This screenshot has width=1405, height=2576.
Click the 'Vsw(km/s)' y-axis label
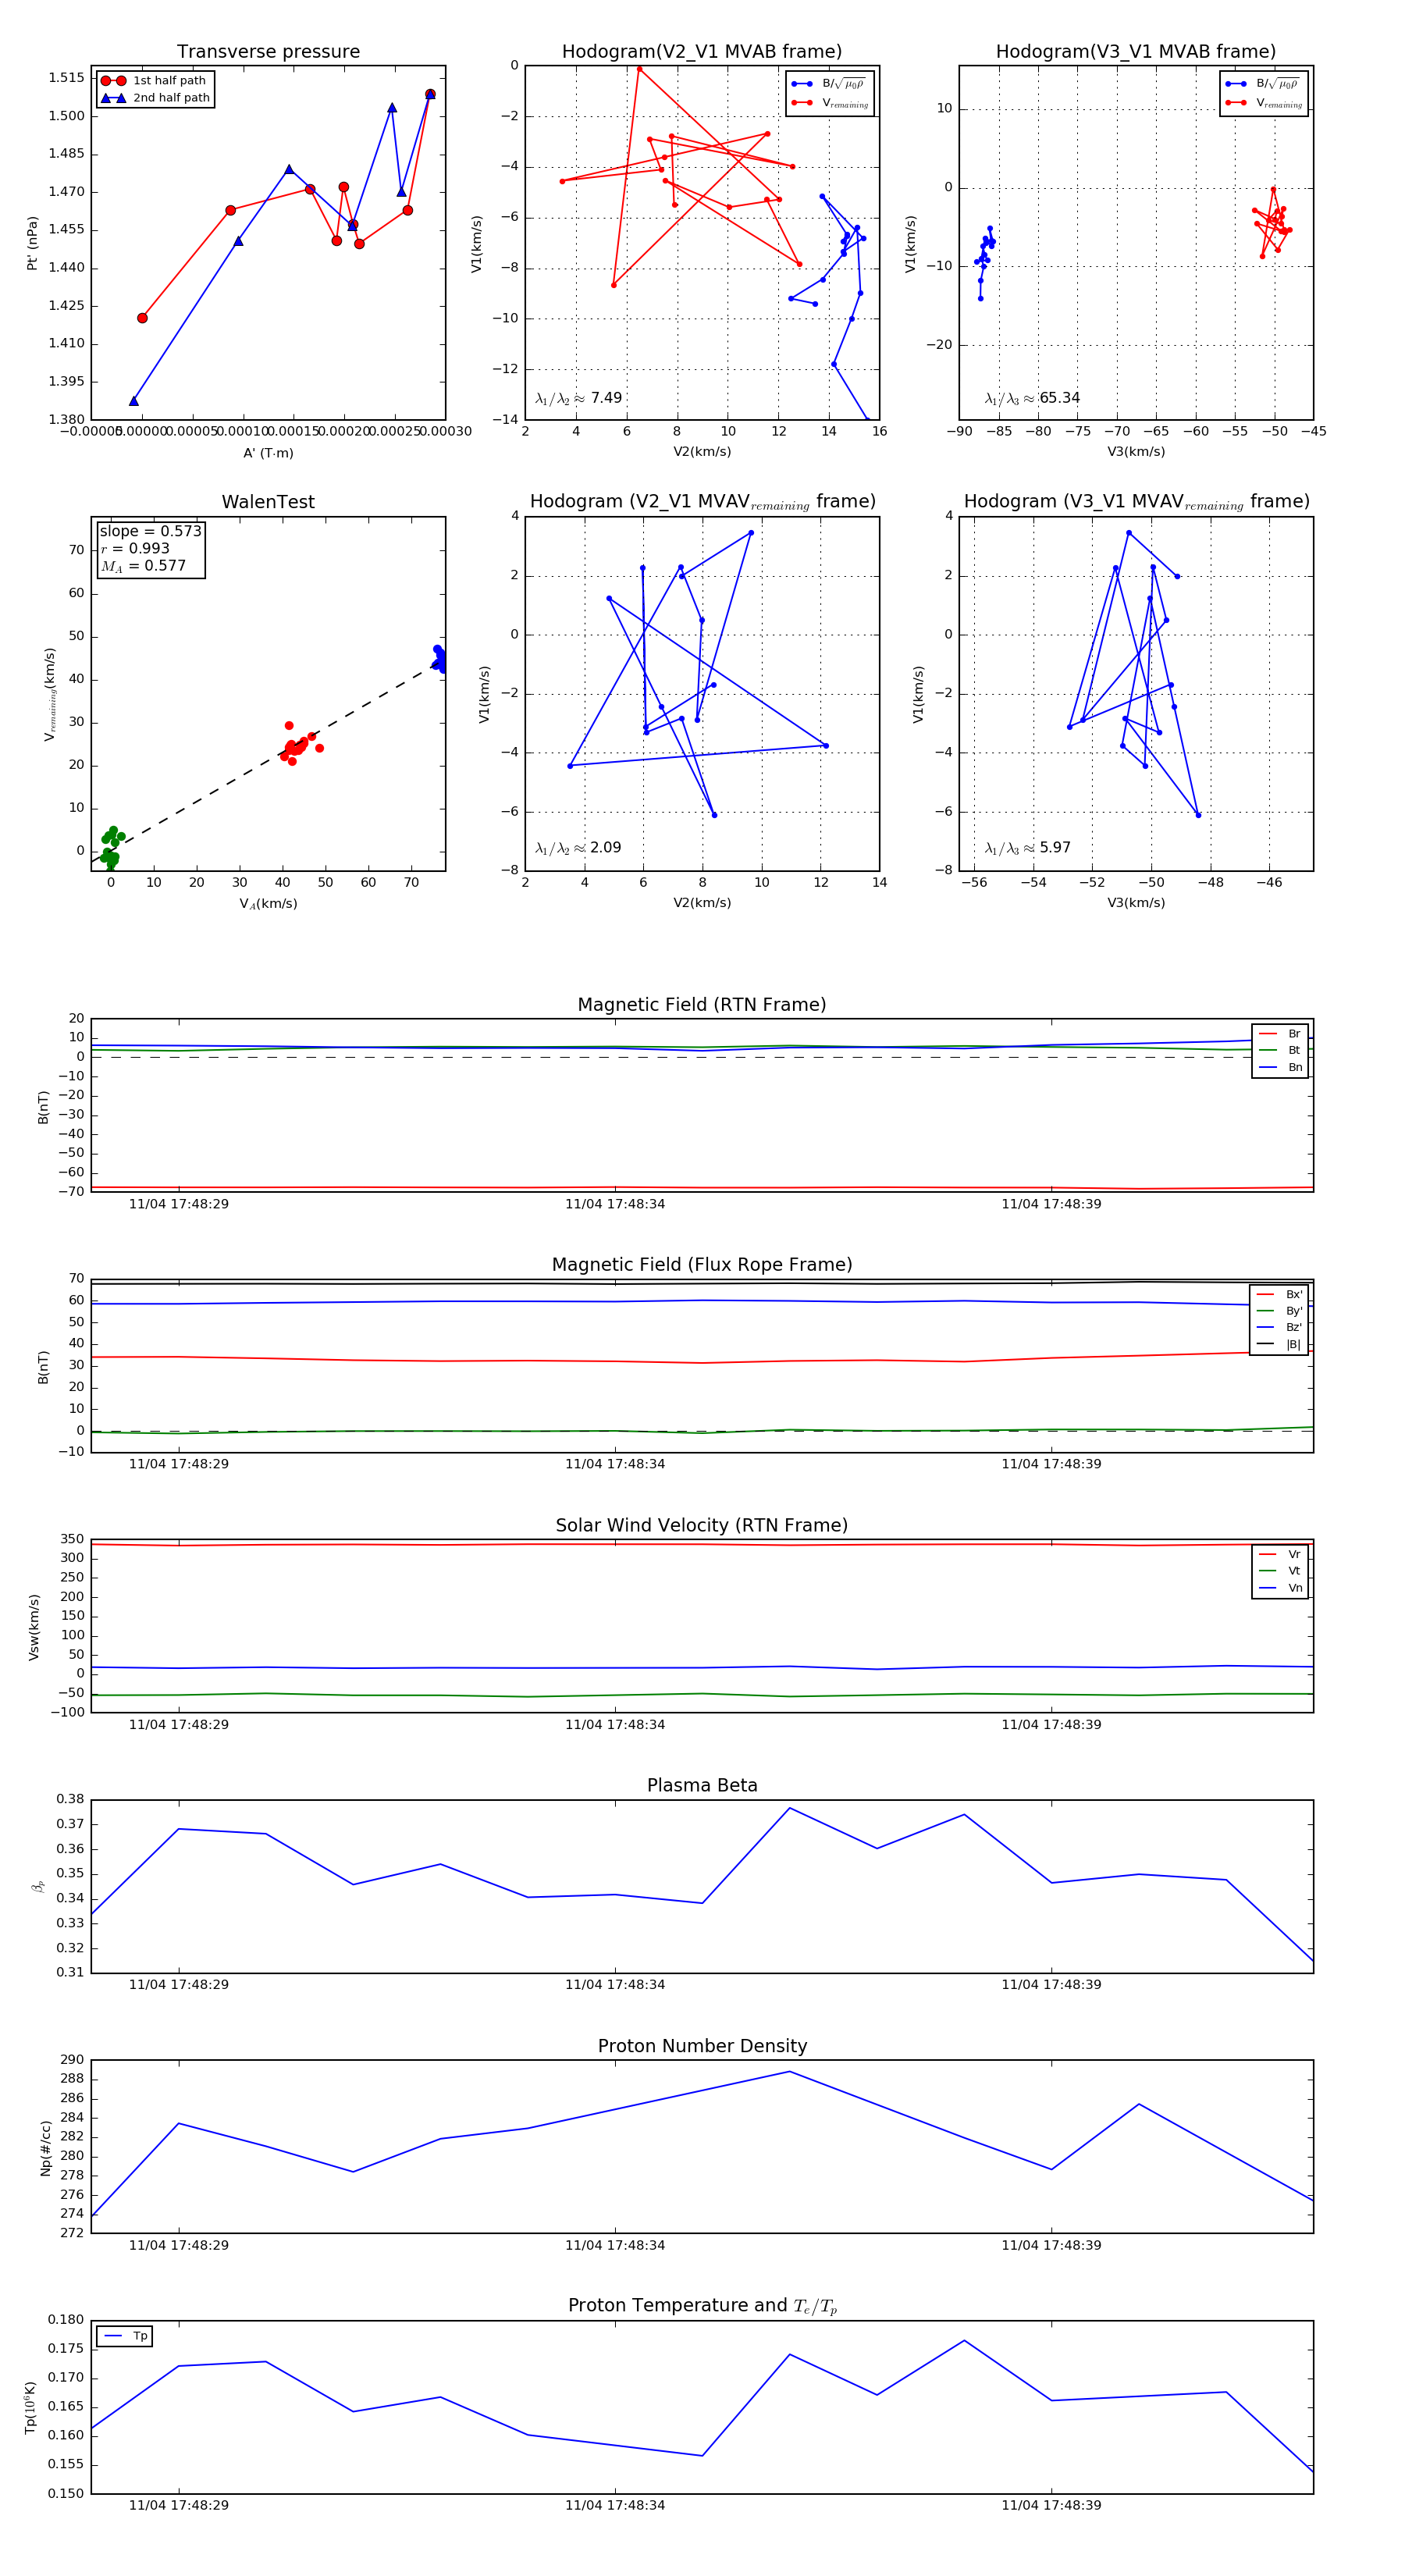pyautogui.click(x=34, y=1627)
